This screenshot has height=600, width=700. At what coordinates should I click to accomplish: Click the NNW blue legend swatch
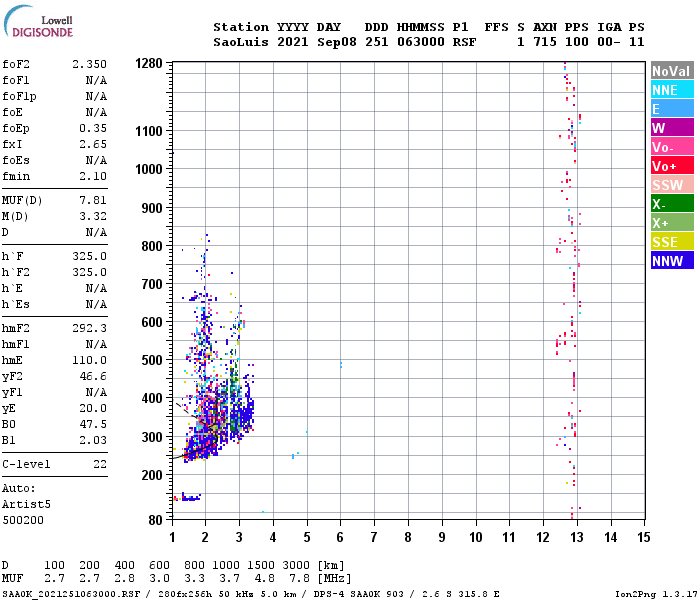[672, 260]
